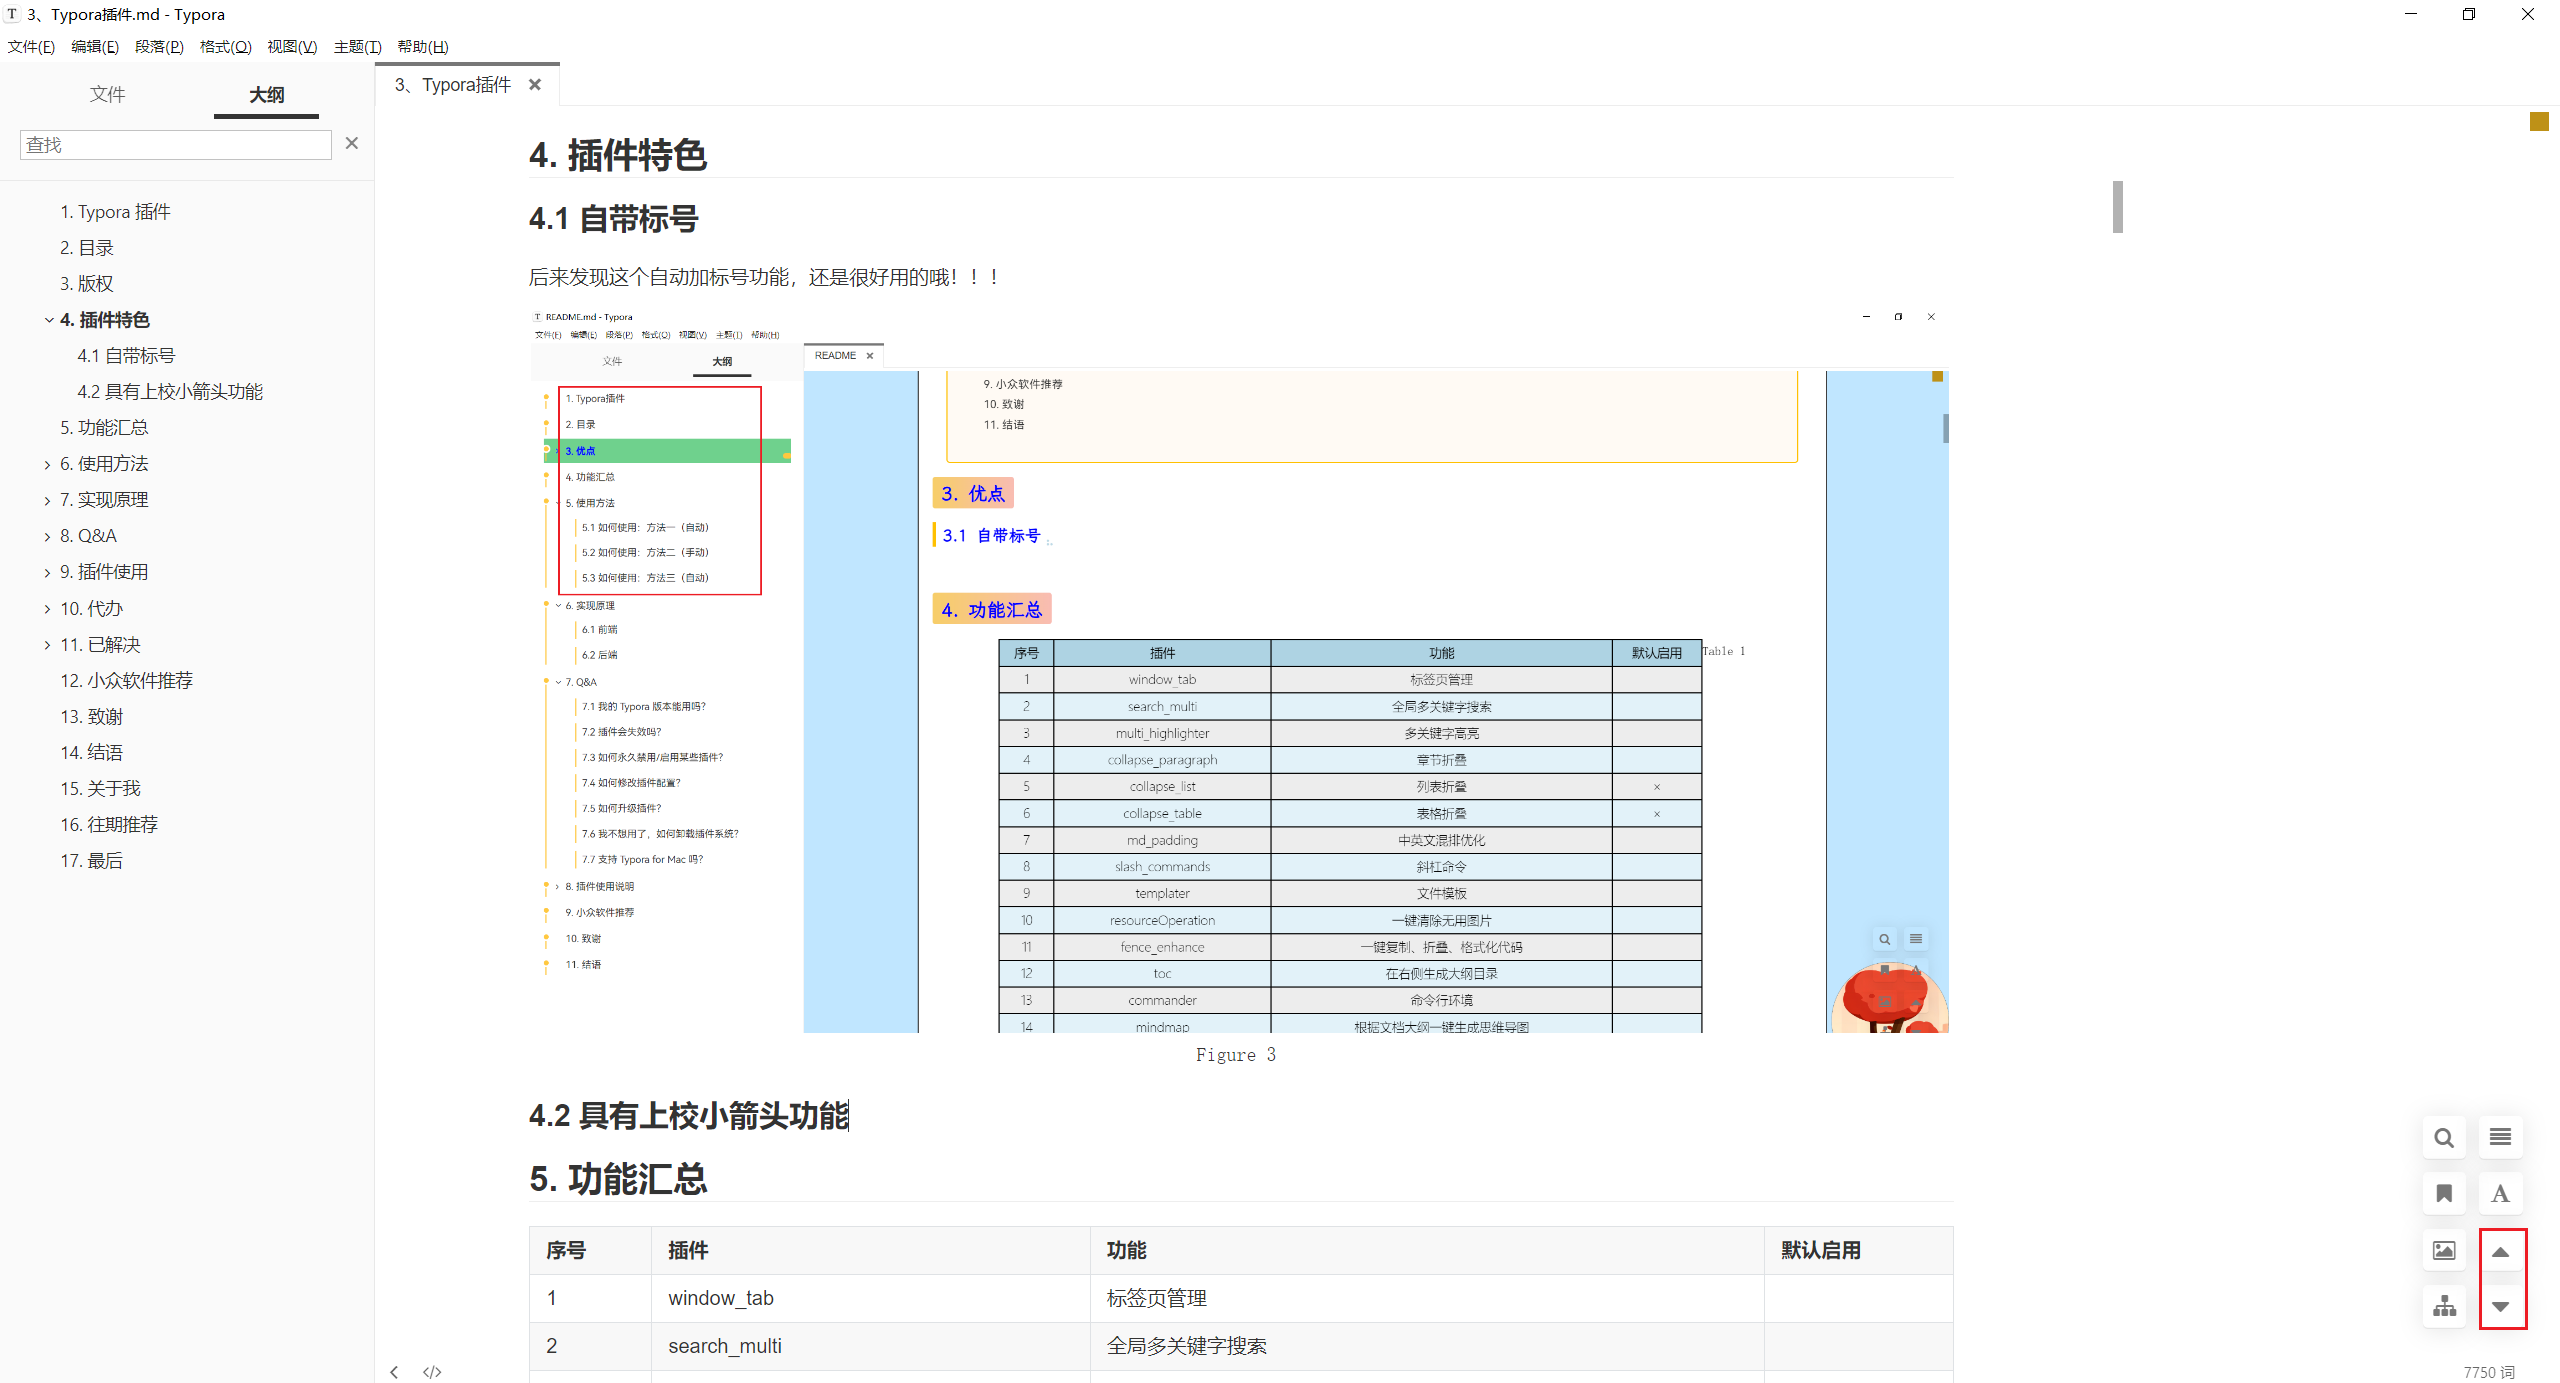The height and width of the screenshot is (1383, 2560).
Task: Click the down arrow floating button
Action: click(x=2500, y=1306)
